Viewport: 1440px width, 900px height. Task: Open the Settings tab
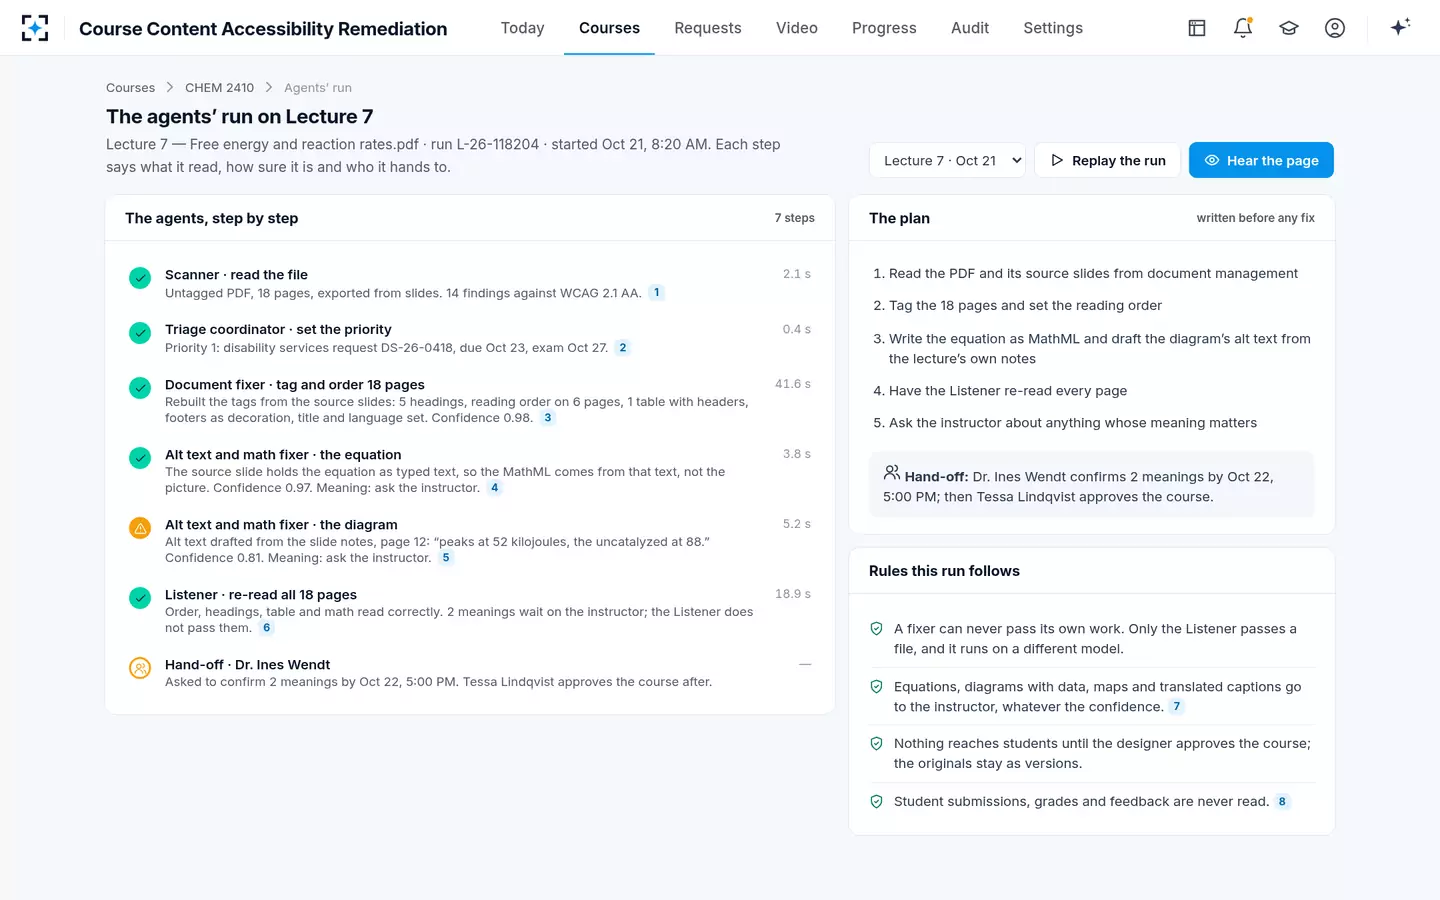coord(1053,28)
